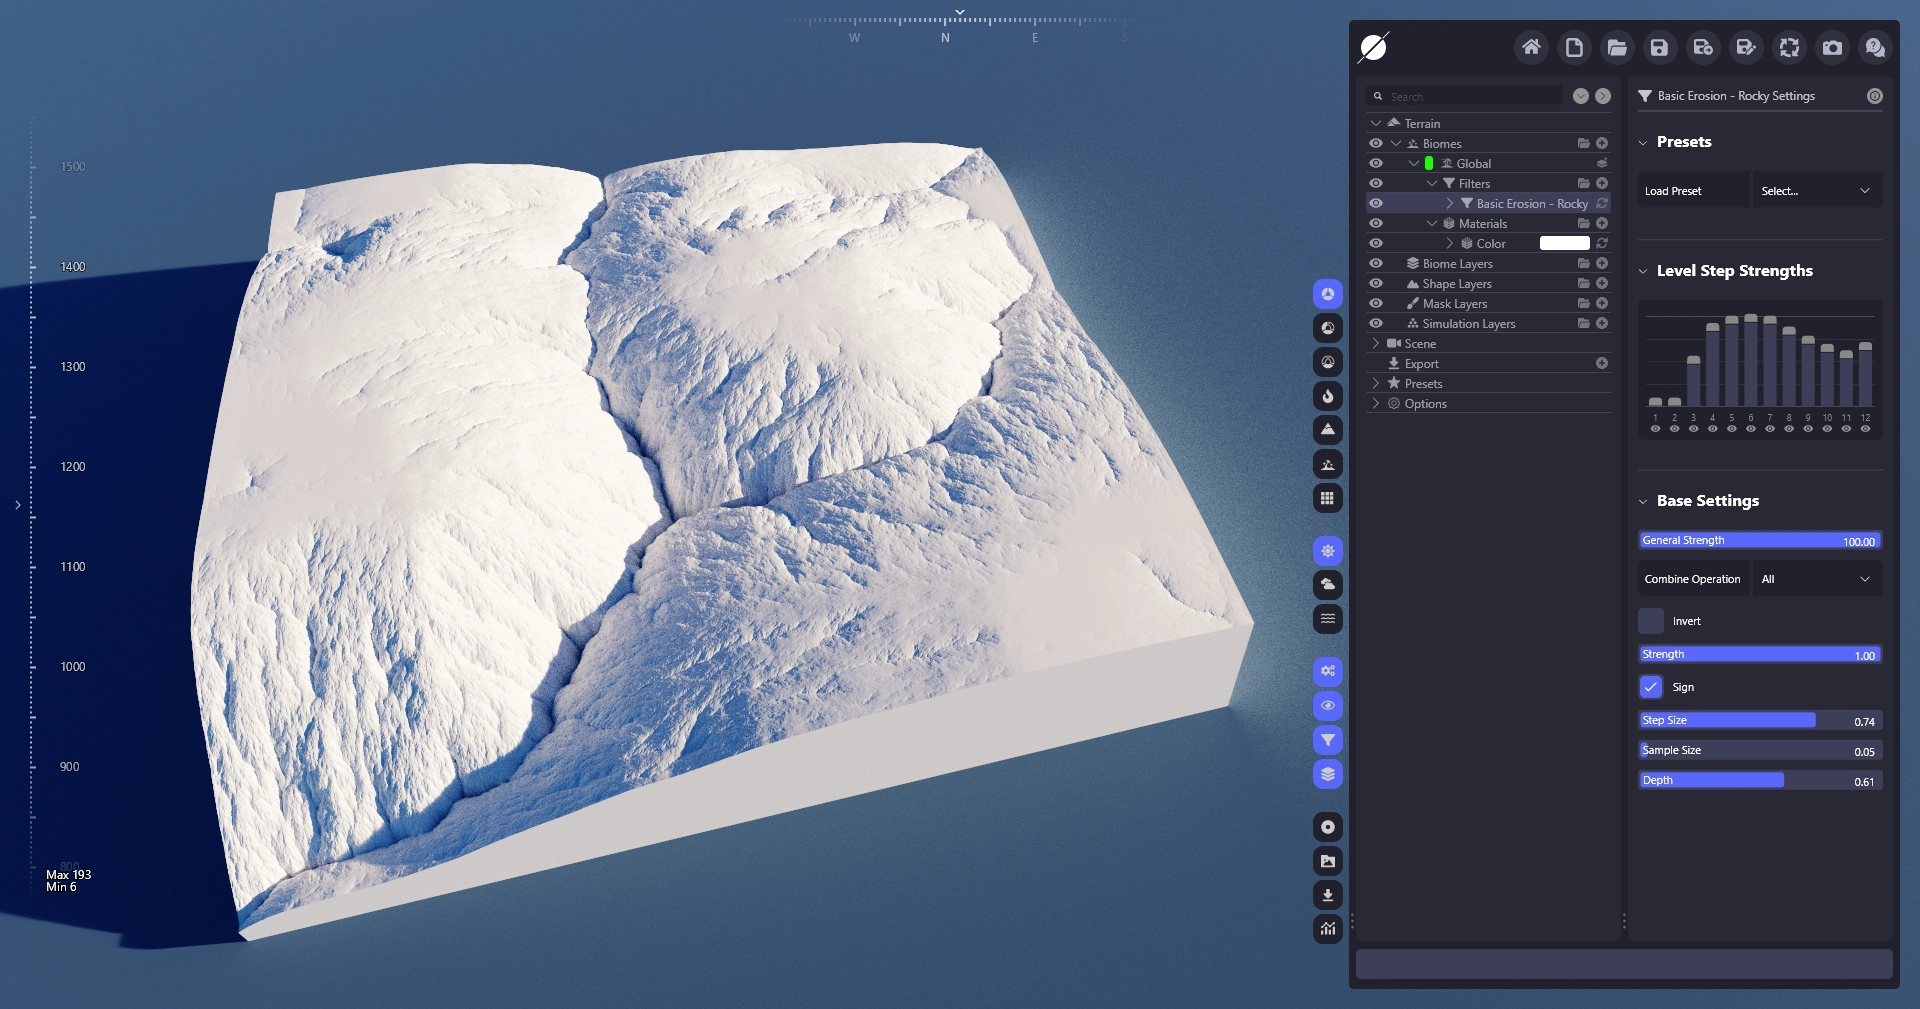Click the Search field in tree panel
This screenshot has width=1920, height=1009.
click(1470, 96)
